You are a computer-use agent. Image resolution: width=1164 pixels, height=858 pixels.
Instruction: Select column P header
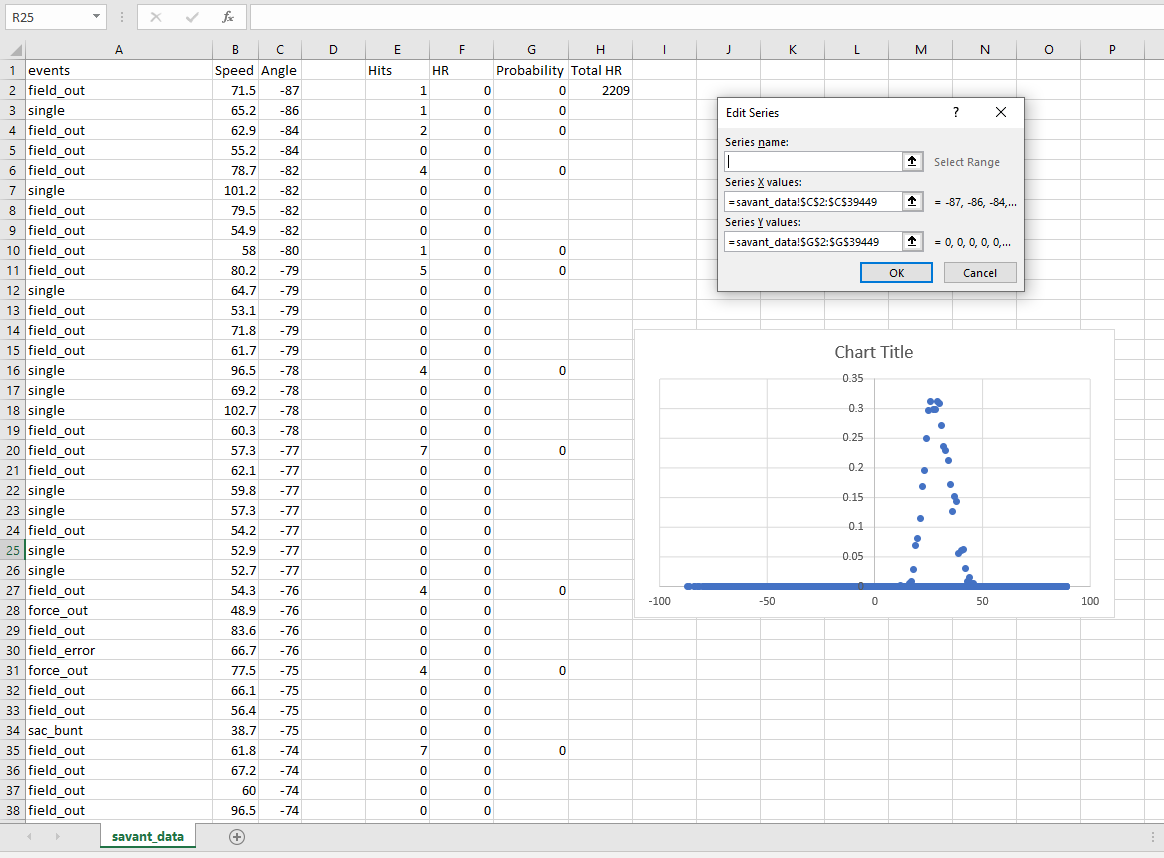[1112, 50]
